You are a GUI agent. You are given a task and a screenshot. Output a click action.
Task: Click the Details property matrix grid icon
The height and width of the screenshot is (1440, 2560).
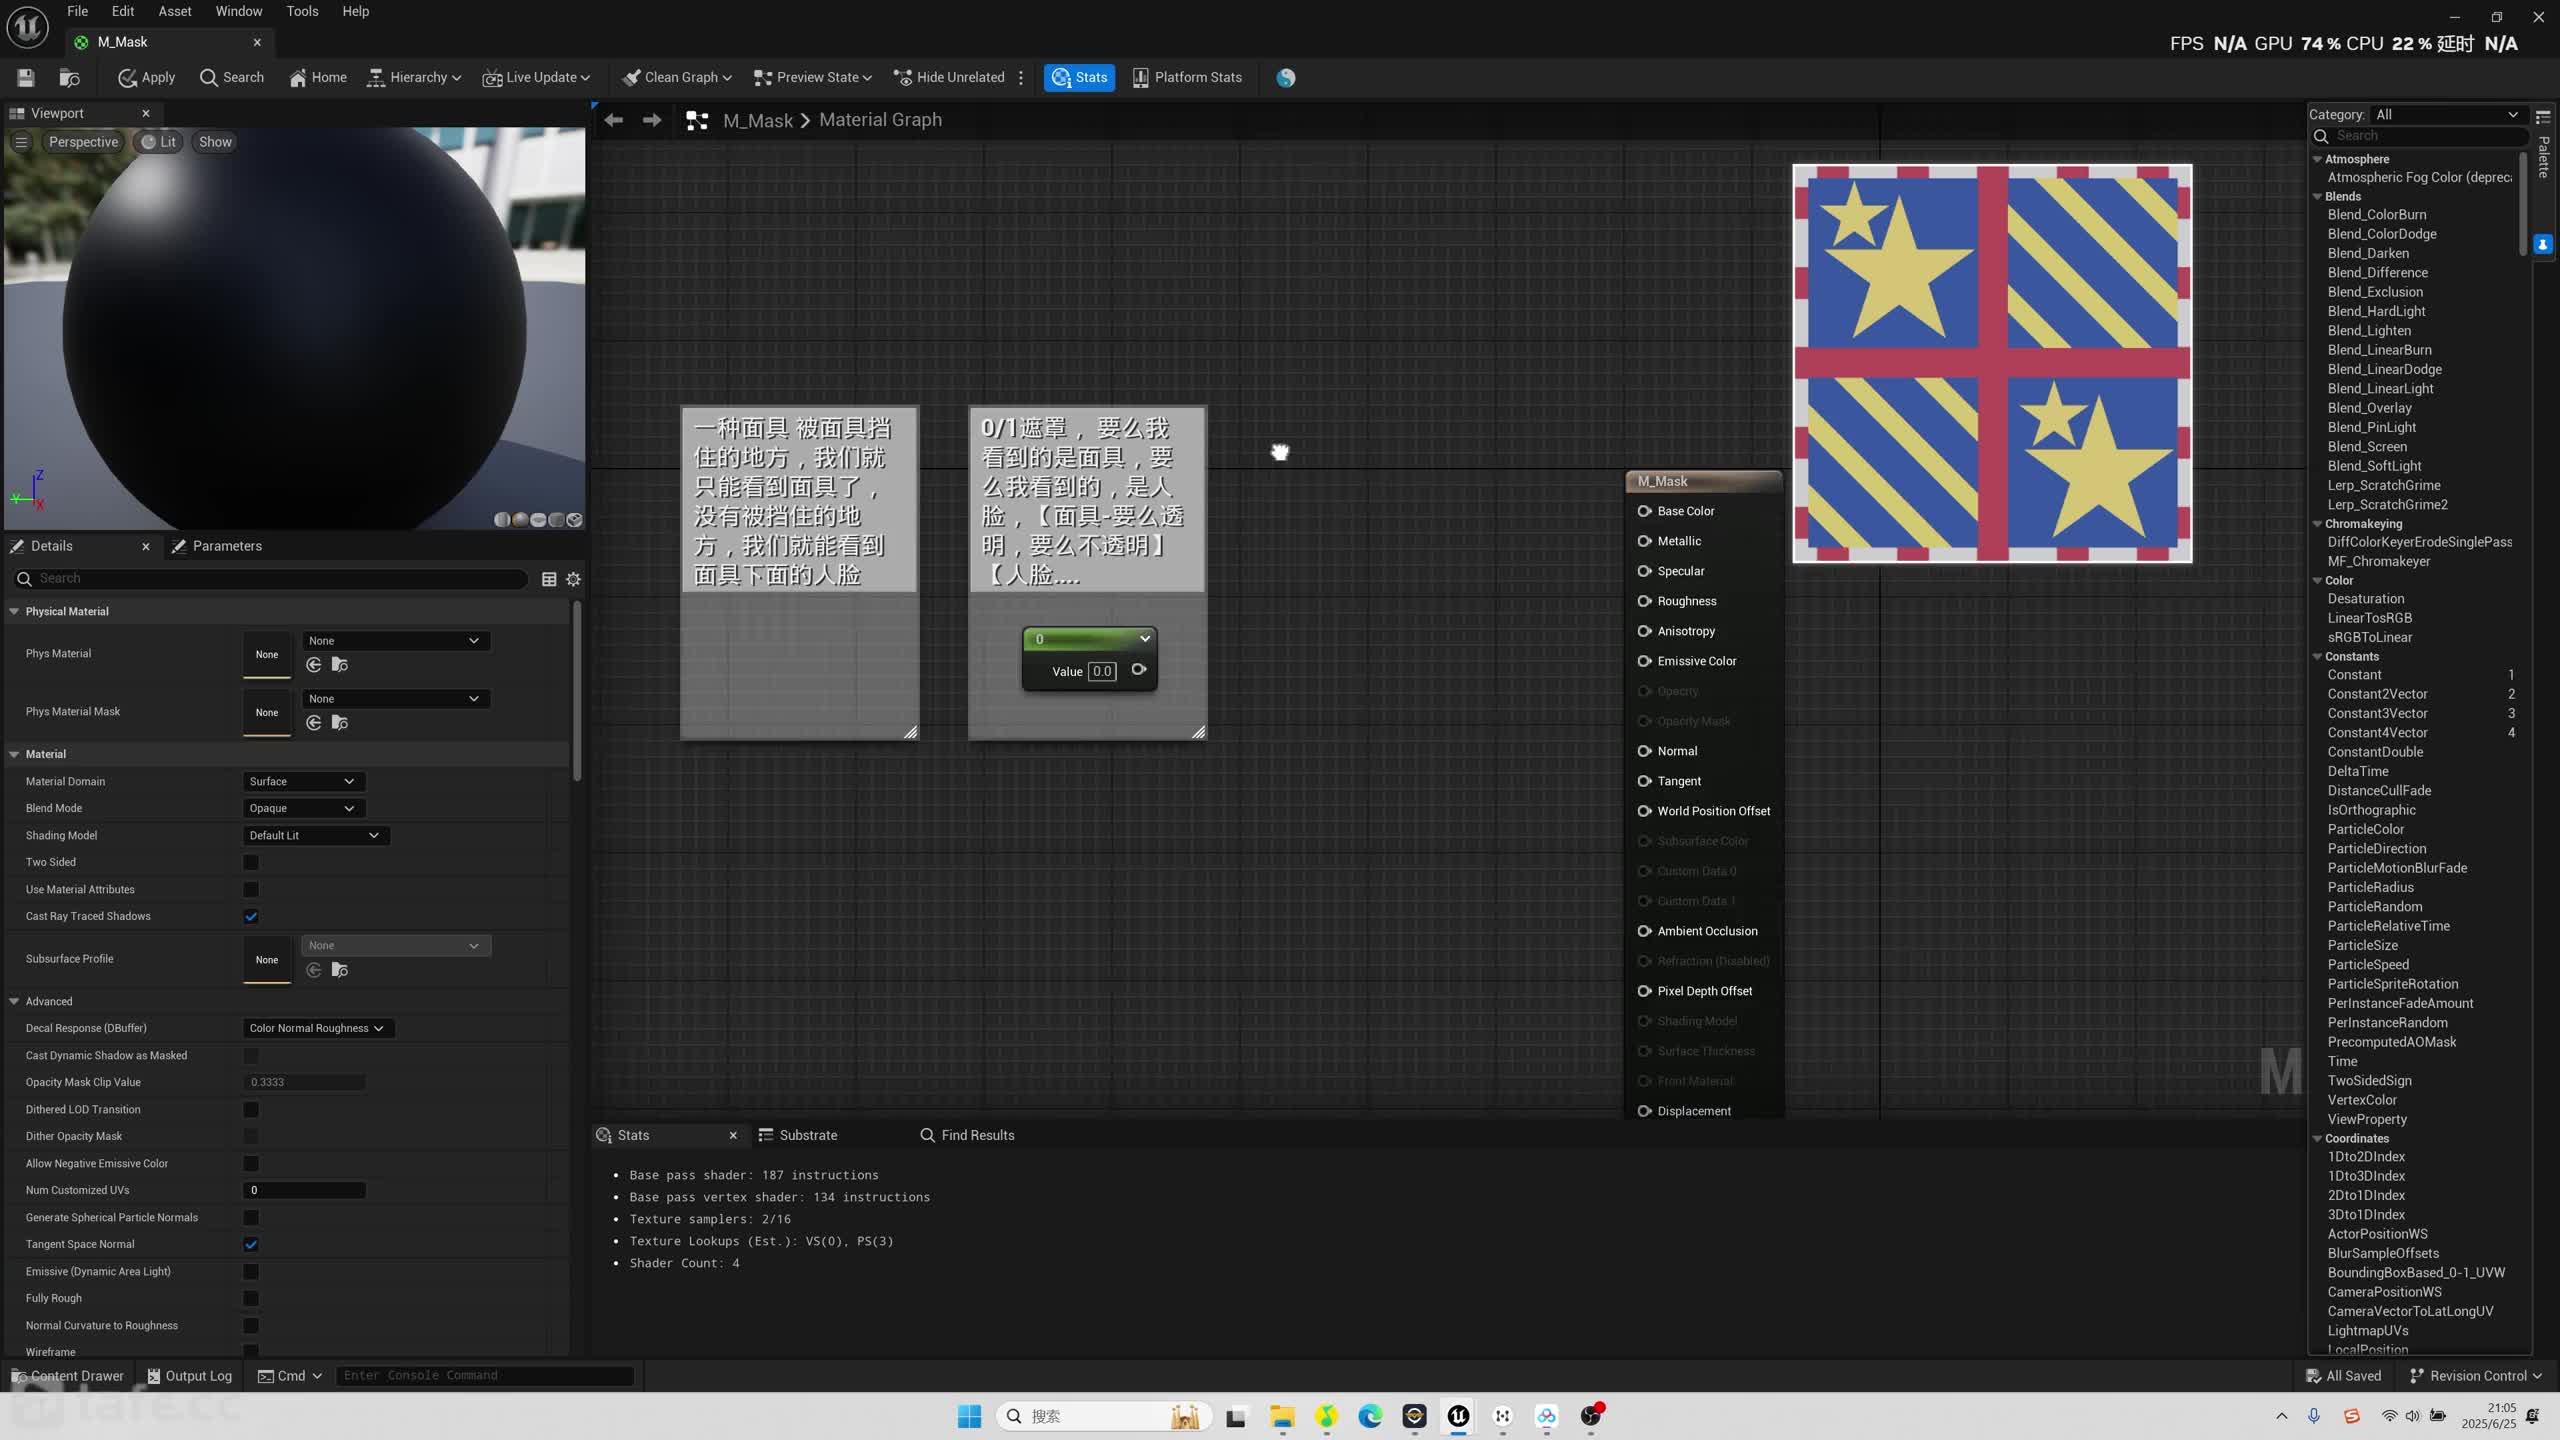pyautogui.click(x=549, y=579)
